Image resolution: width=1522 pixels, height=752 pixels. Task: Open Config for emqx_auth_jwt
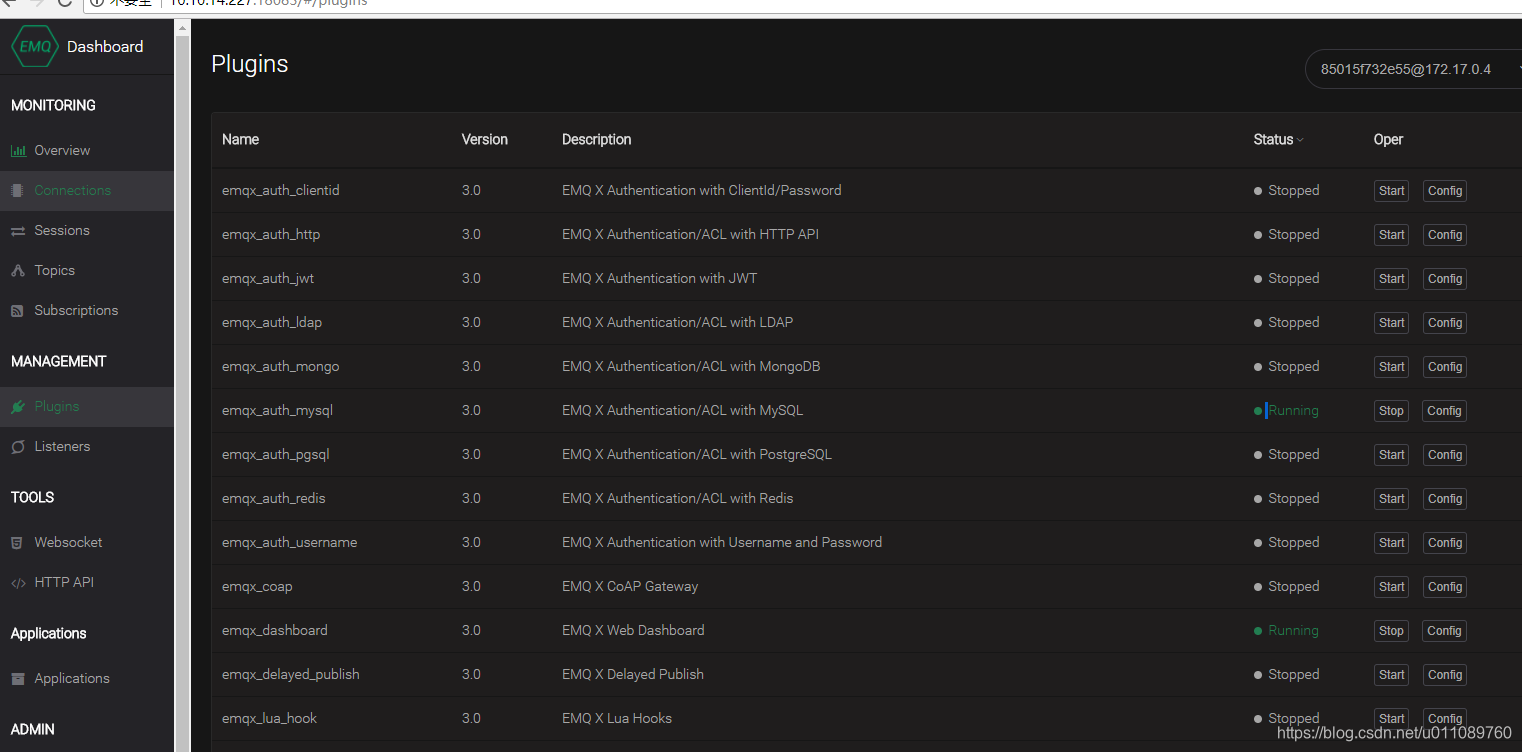click(1445, 279)
